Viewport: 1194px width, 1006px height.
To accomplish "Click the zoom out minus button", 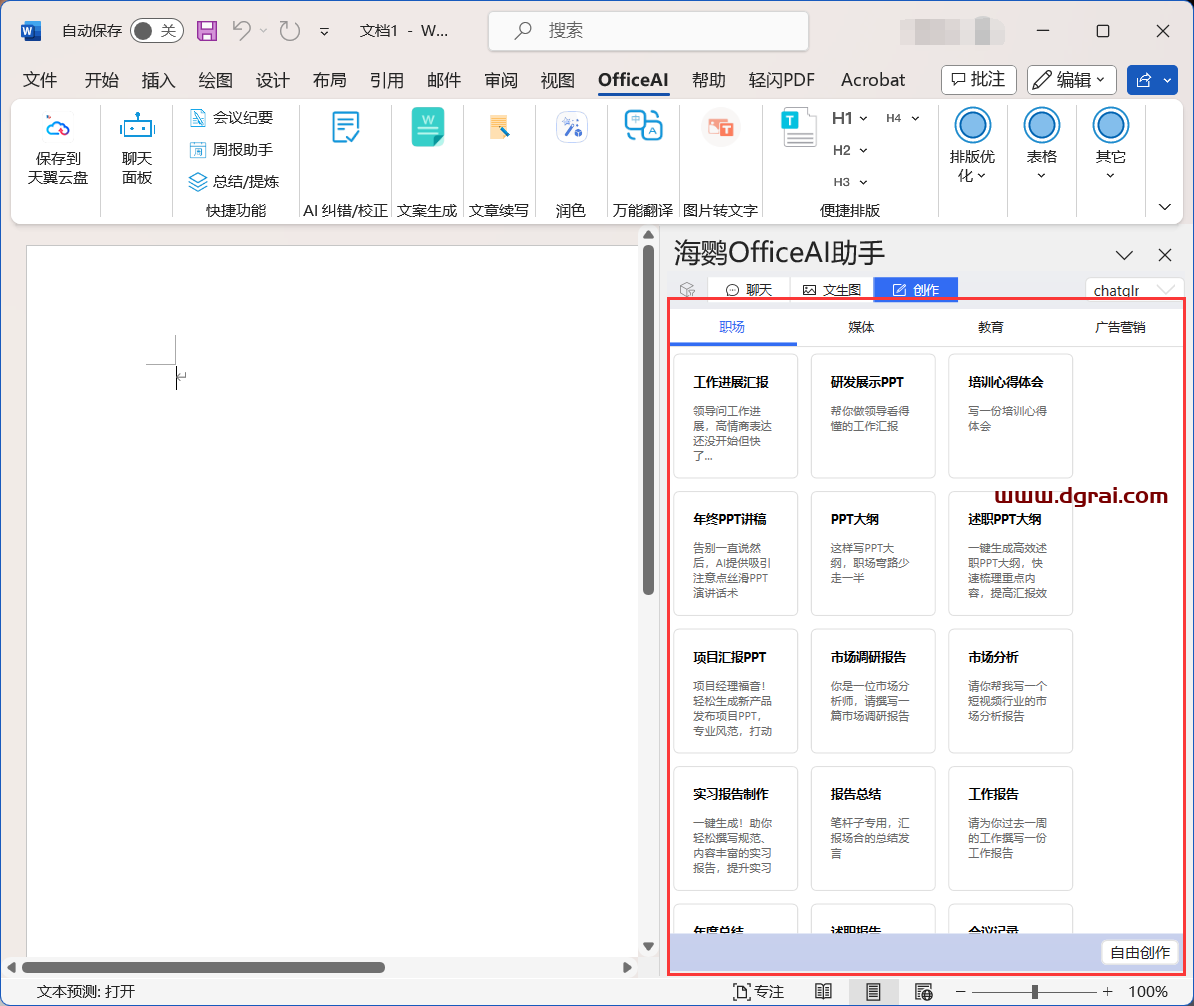I will (x=961, y=992).
